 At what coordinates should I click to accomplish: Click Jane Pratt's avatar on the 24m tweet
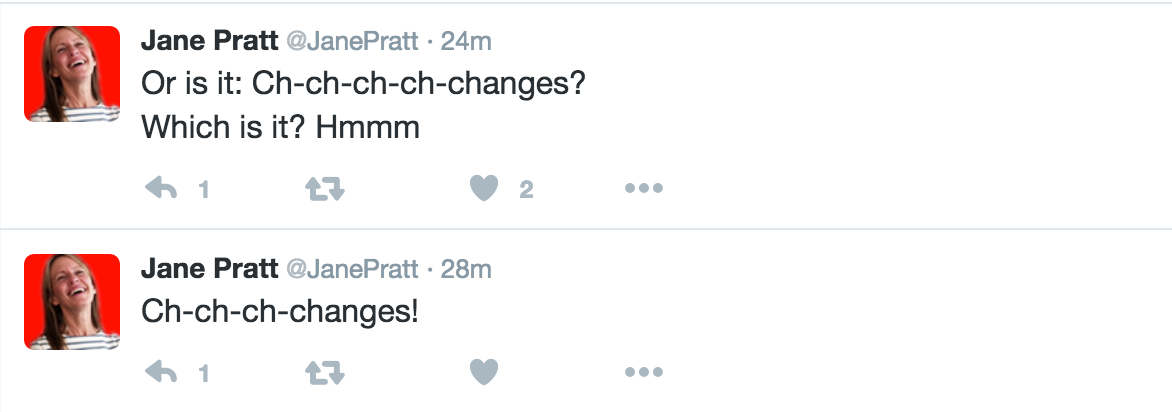[x=72, y=73]
